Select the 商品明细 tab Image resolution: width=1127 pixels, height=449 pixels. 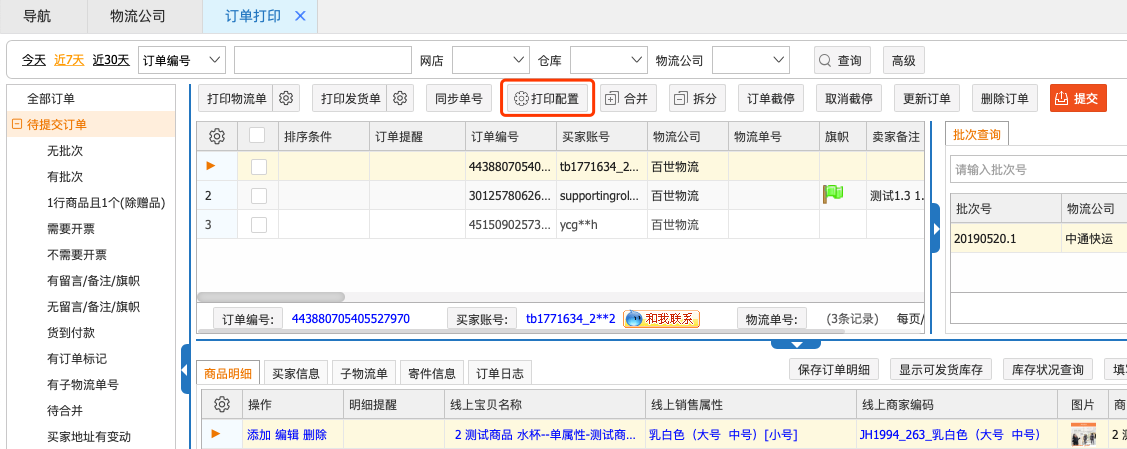(228, 373)
